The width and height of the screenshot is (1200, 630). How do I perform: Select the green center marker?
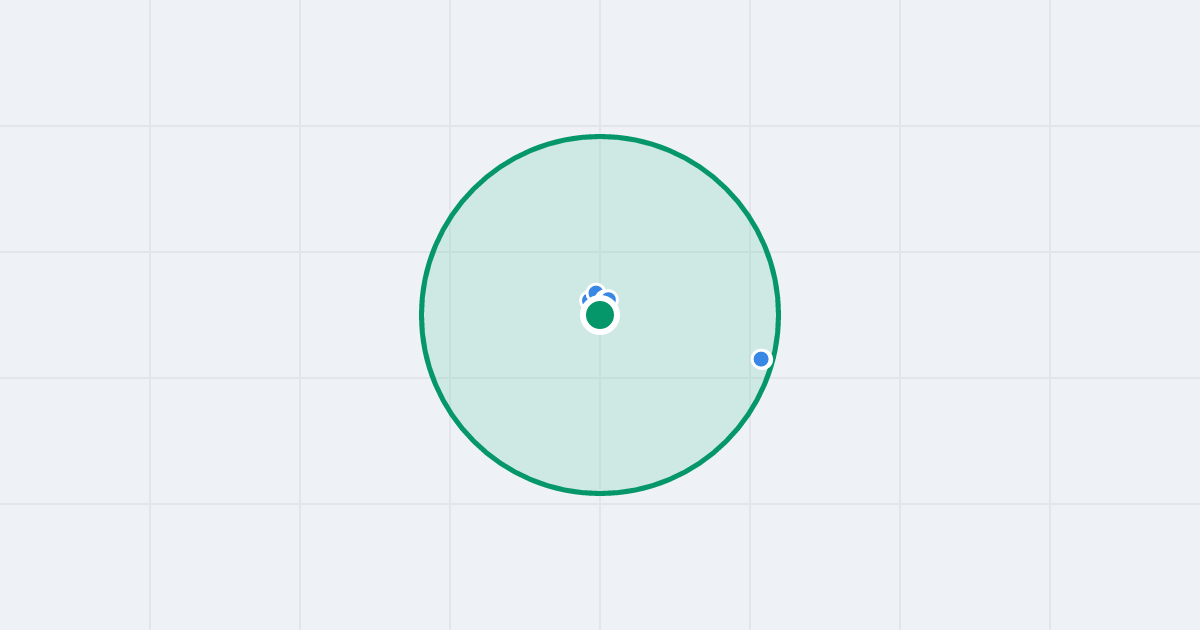[600, 315]
